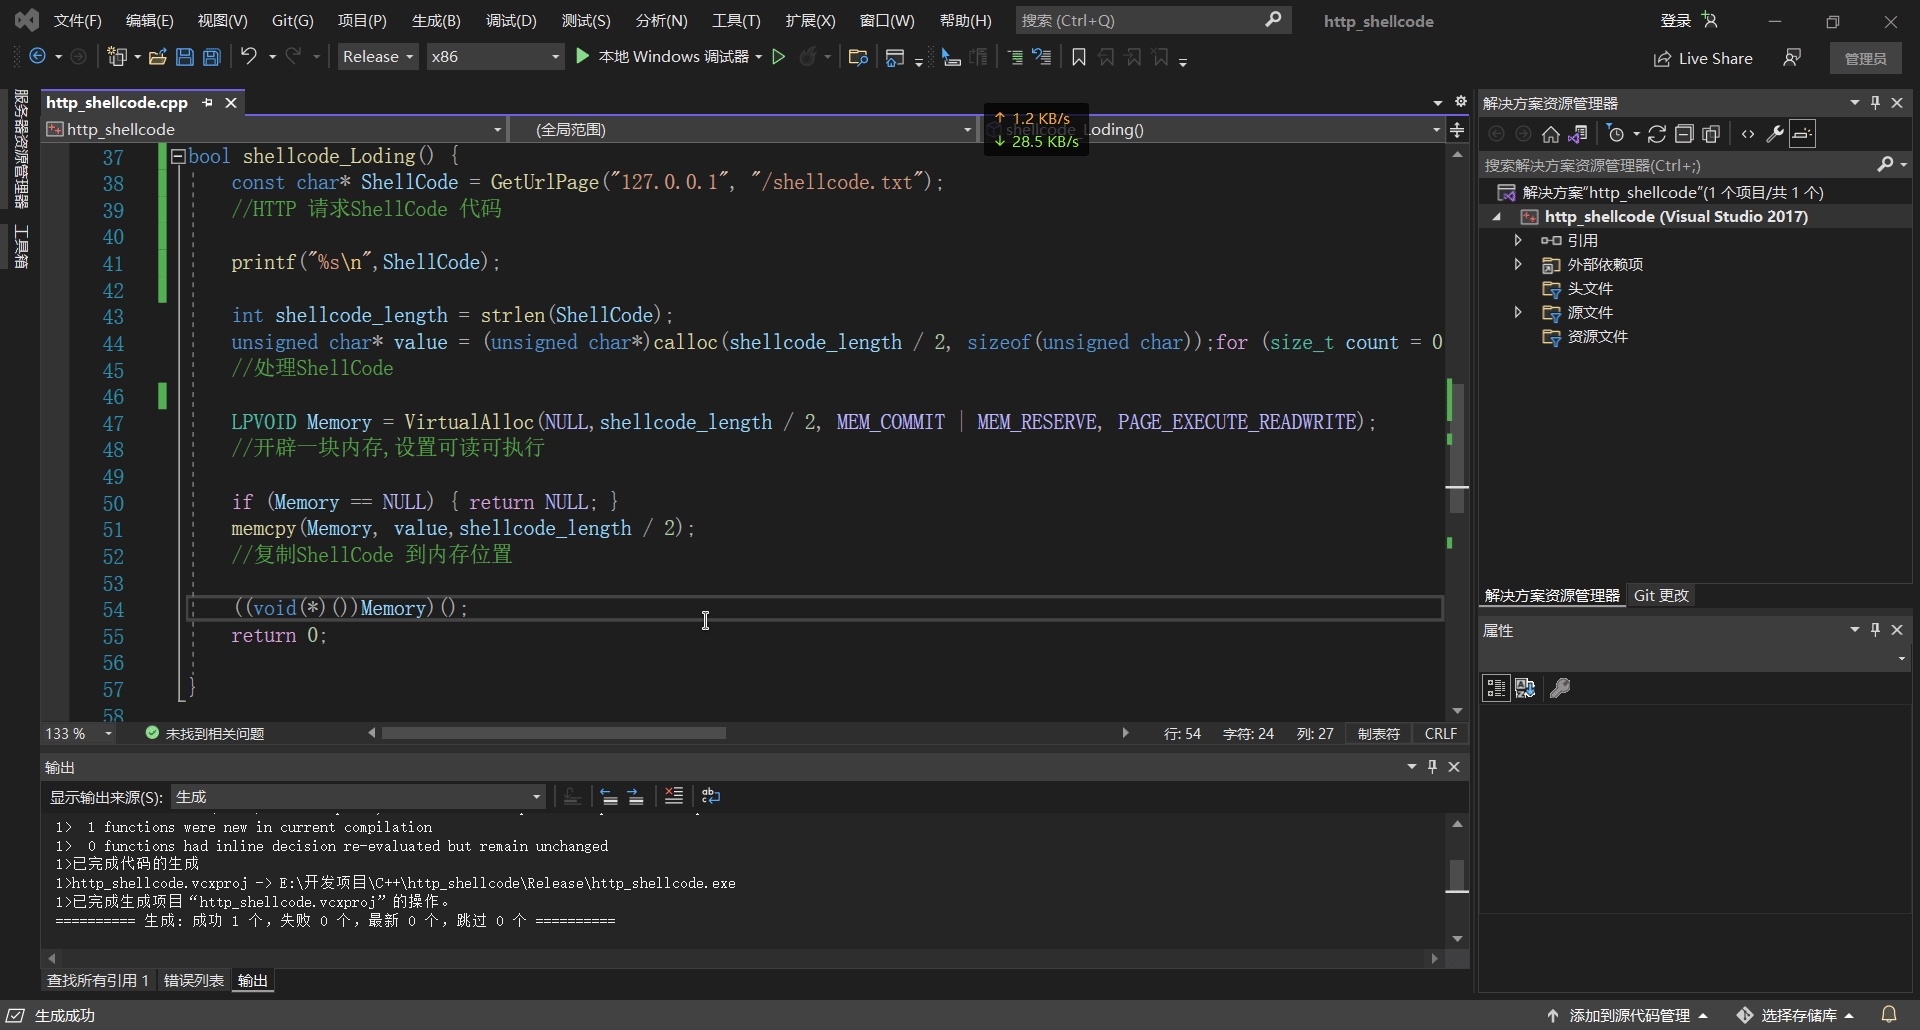Click the uncomment selected lines icon

pos(1042,57)
